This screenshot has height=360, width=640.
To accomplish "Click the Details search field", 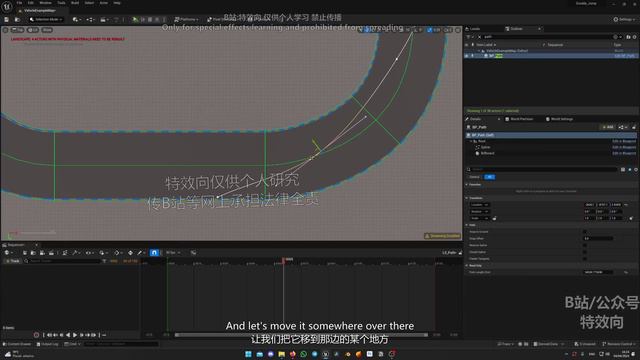I will click(543, 169).
